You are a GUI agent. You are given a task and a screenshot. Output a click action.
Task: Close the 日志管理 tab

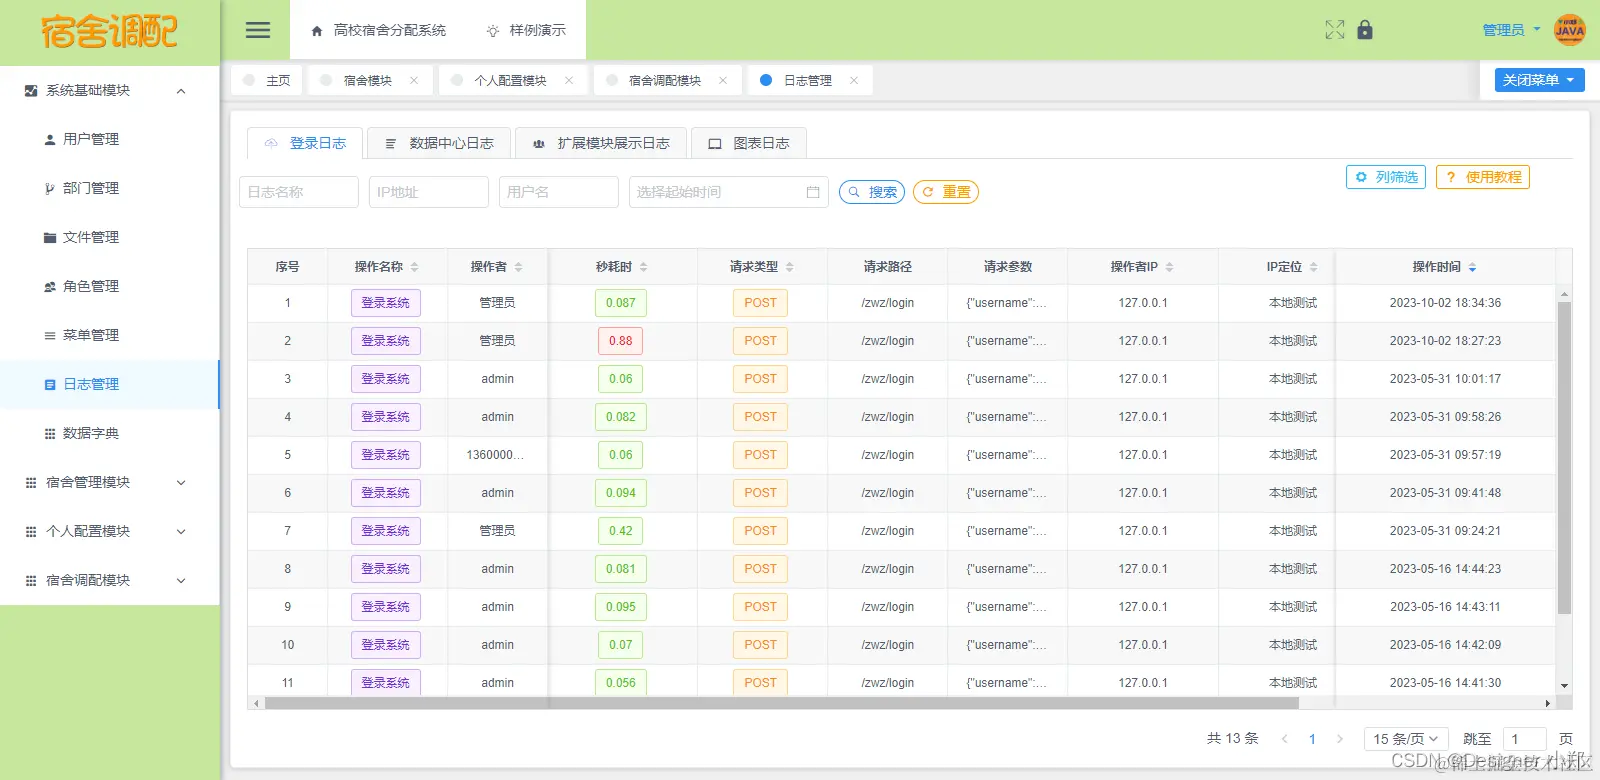coord(854,80)
